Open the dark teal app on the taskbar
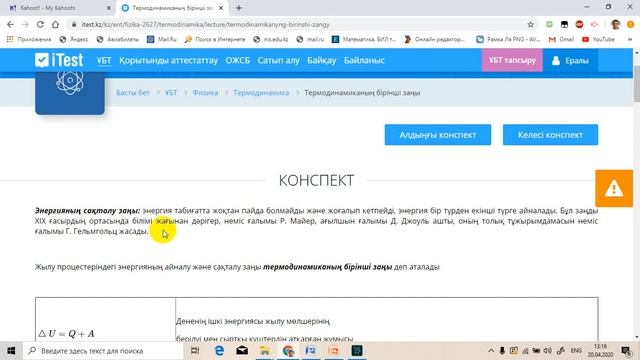The image size is (640, 360). [x=357, y=351]
